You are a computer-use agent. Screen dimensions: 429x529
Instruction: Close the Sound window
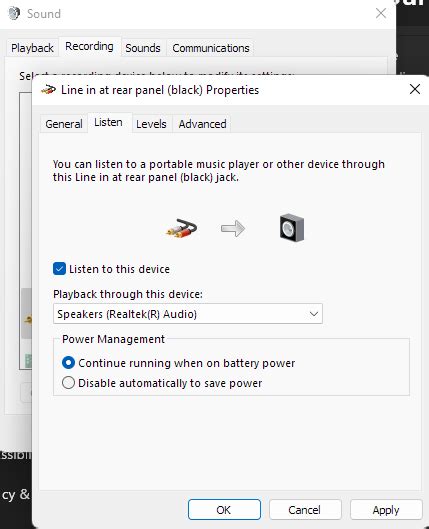[381, 13]
